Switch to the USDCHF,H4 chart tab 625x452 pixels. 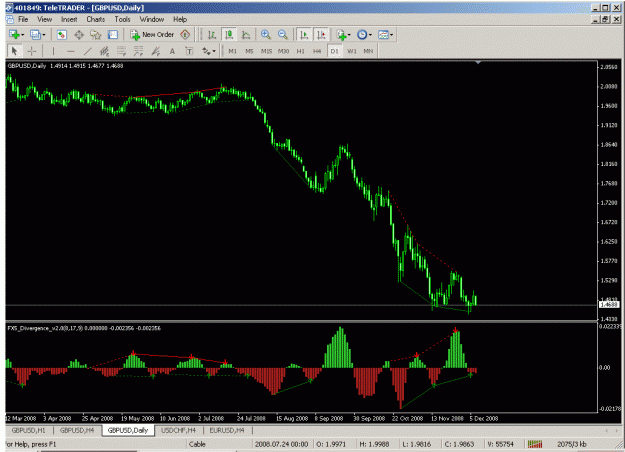point(178,430)
